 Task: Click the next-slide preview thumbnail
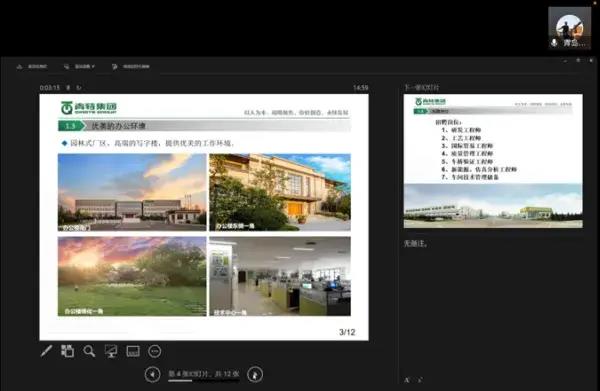[493, 161]
